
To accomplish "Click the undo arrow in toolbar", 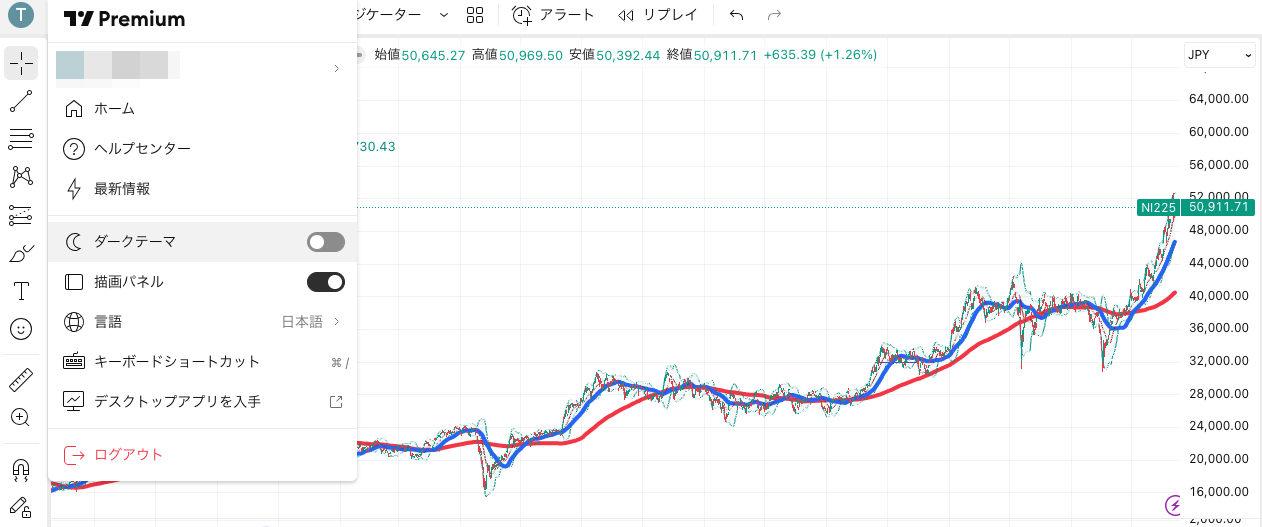I will (x=737, y=15).
